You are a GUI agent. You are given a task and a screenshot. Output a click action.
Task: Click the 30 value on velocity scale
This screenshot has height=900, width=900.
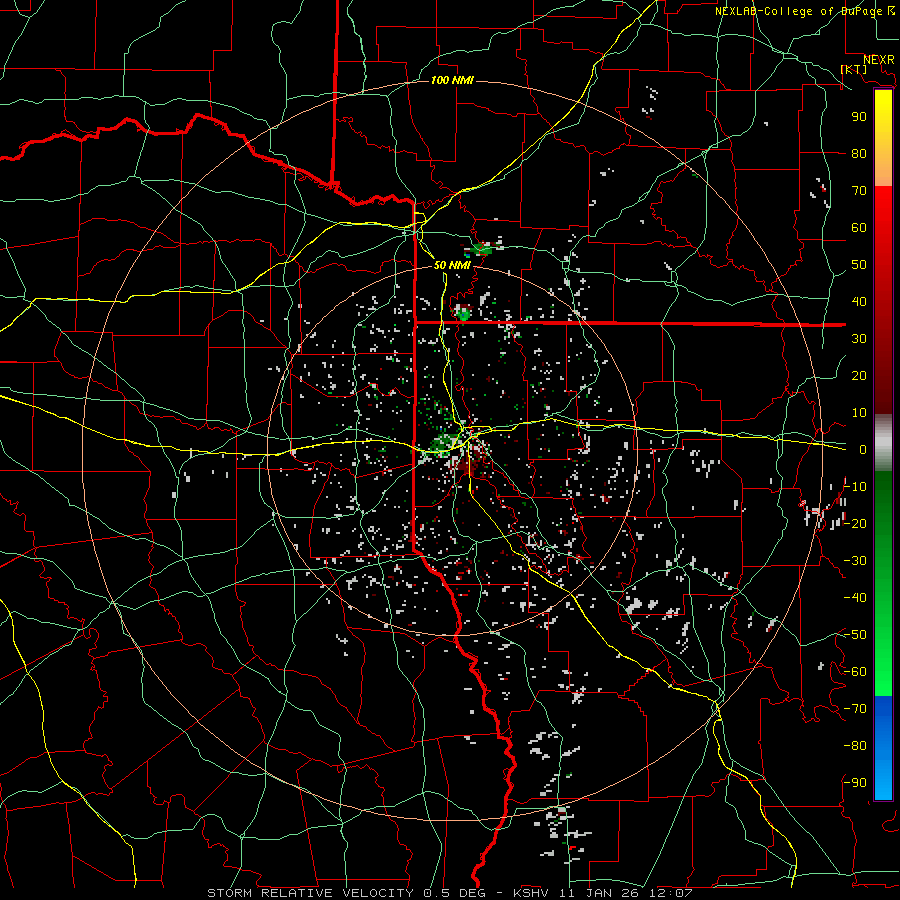(859, 339)
